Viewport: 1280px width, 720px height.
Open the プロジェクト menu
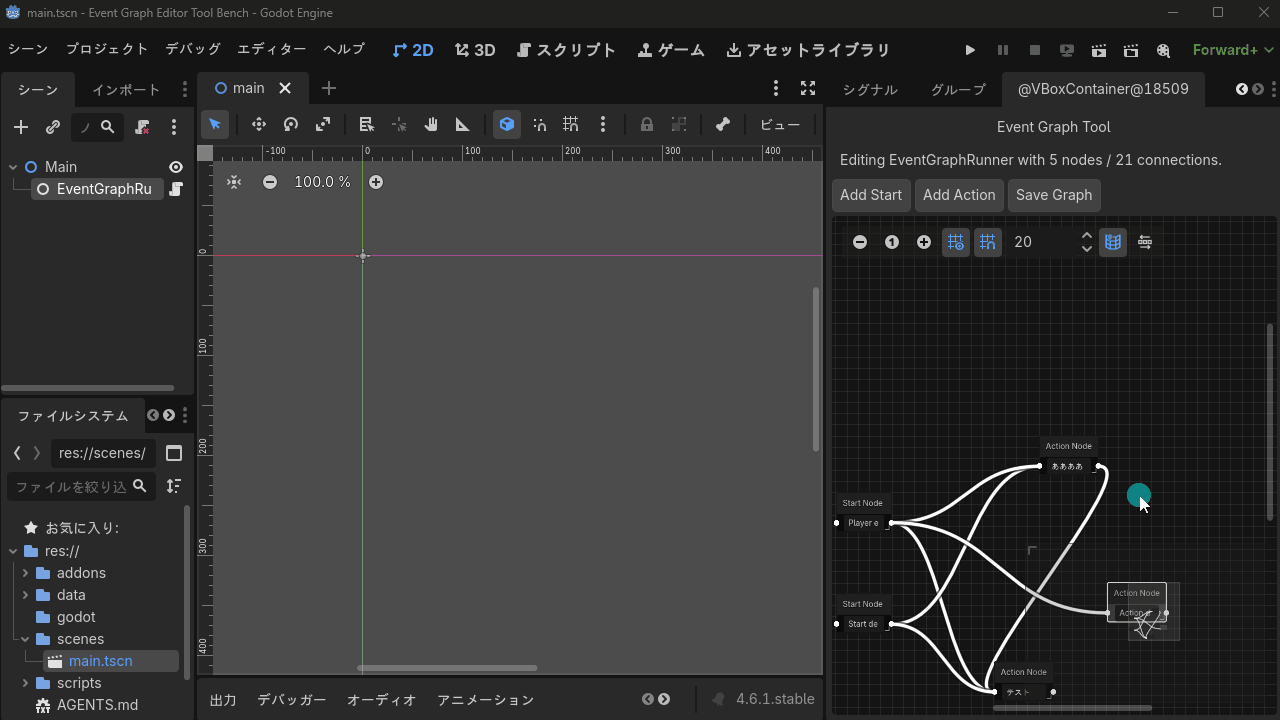pos(107,49)
